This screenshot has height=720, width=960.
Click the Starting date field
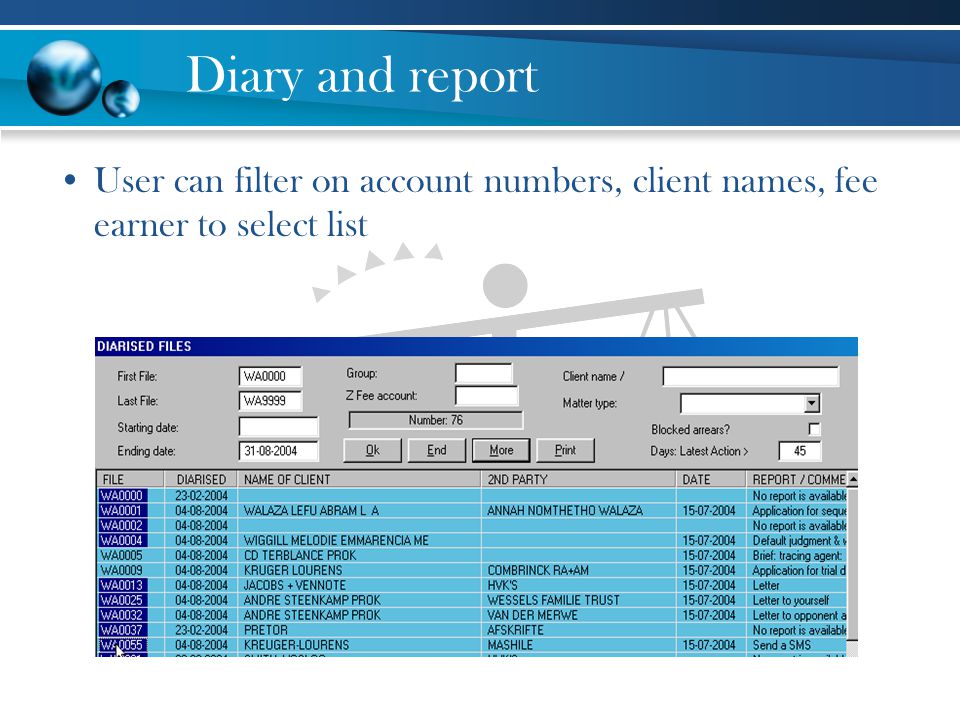(x=278, y=427)
